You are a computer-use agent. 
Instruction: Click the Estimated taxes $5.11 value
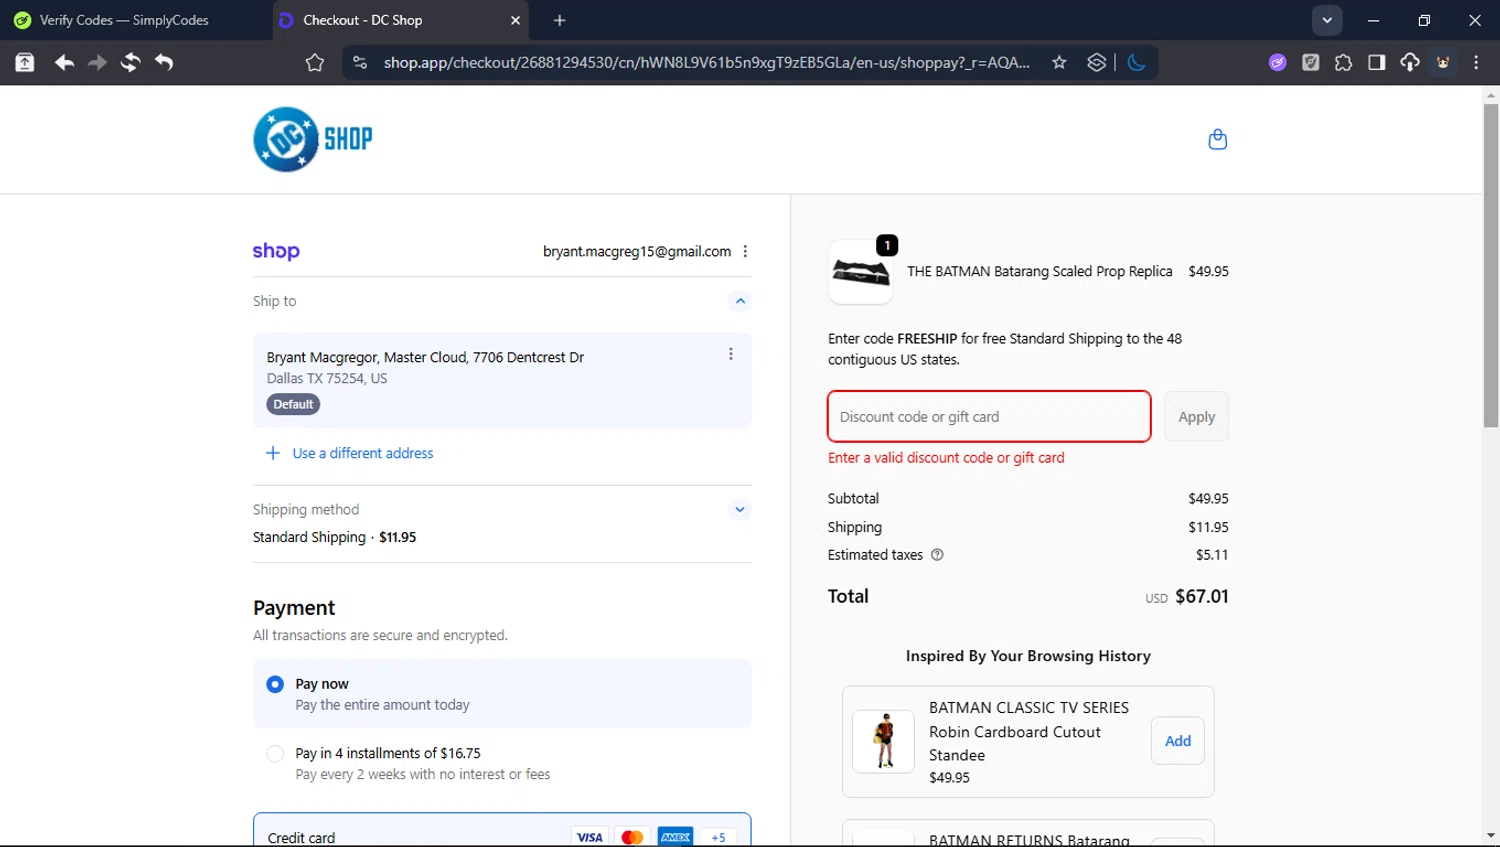(1212, 555)
